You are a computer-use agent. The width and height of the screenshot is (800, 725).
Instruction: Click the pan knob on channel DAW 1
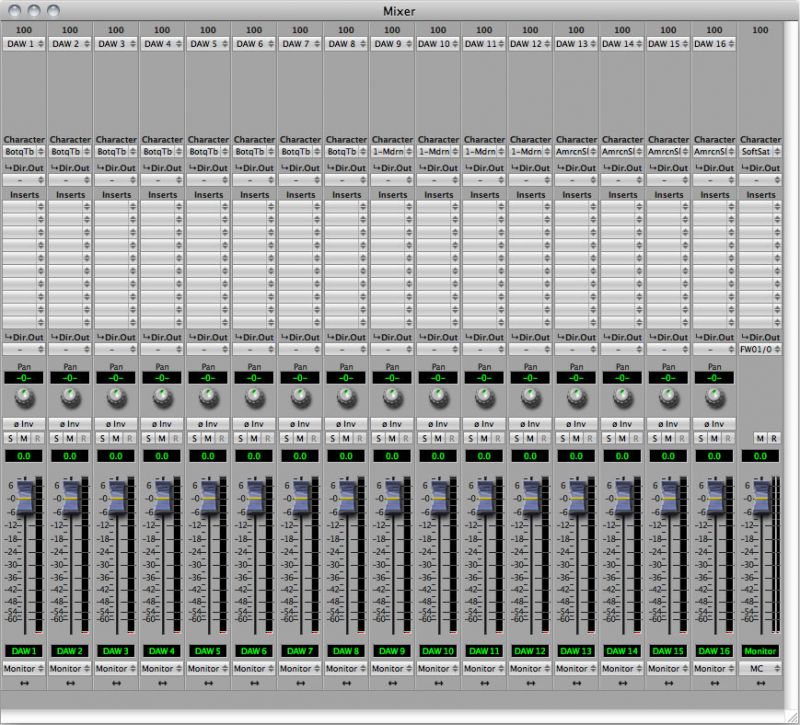point(24,398)
